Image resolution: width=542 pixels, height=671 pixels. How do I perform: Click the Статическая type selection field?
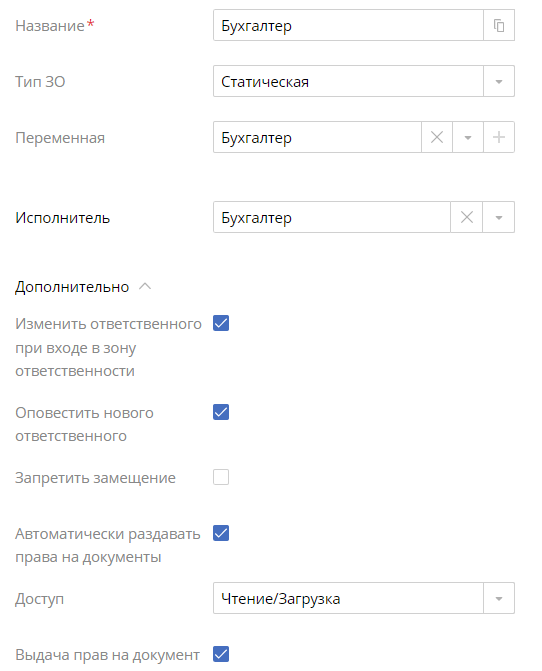click(x=348, y=81)
